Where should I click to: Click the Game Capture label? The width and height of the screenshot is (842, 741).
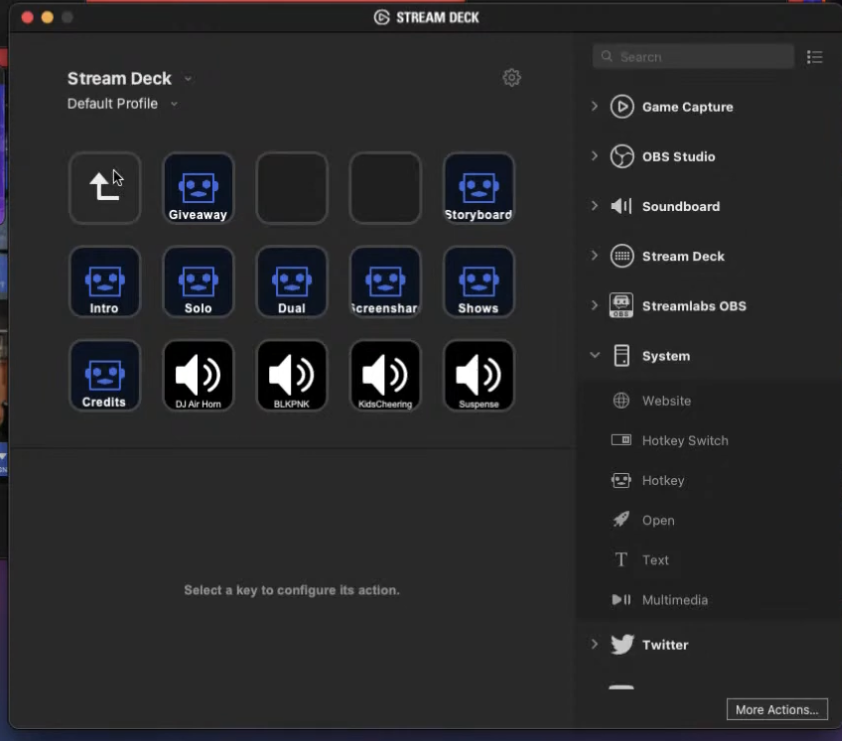(687, 107)
